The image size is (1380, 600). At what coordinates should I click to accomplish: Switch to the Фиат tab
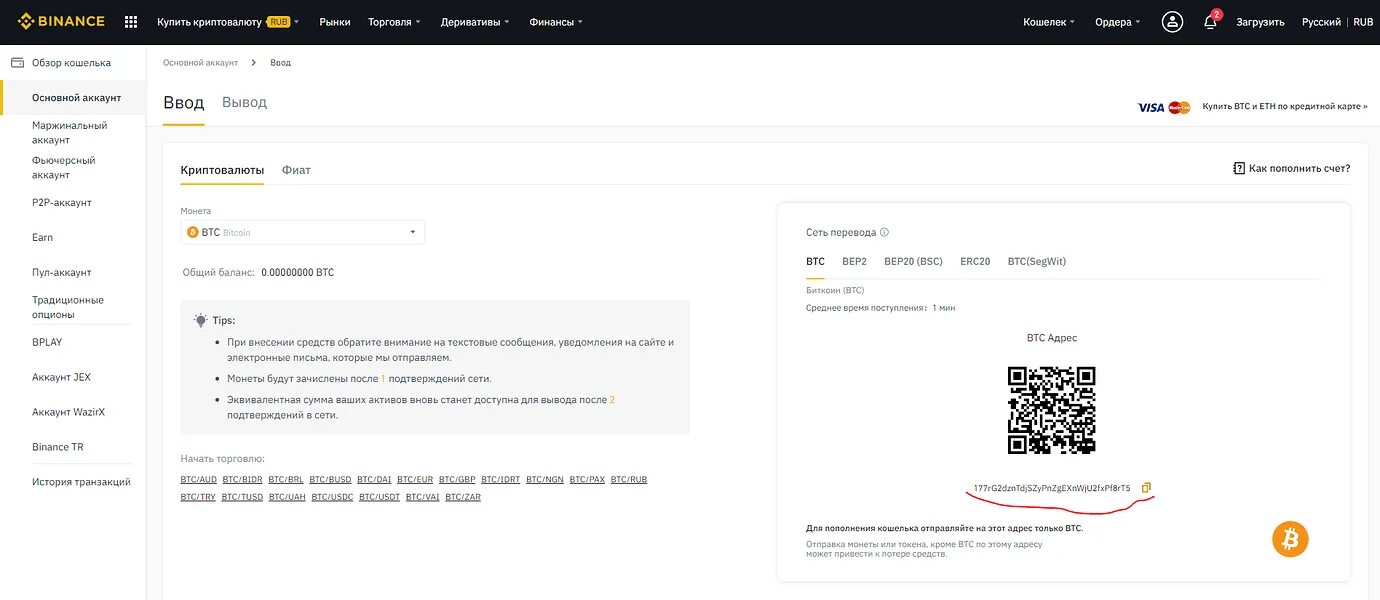point(296,170)
